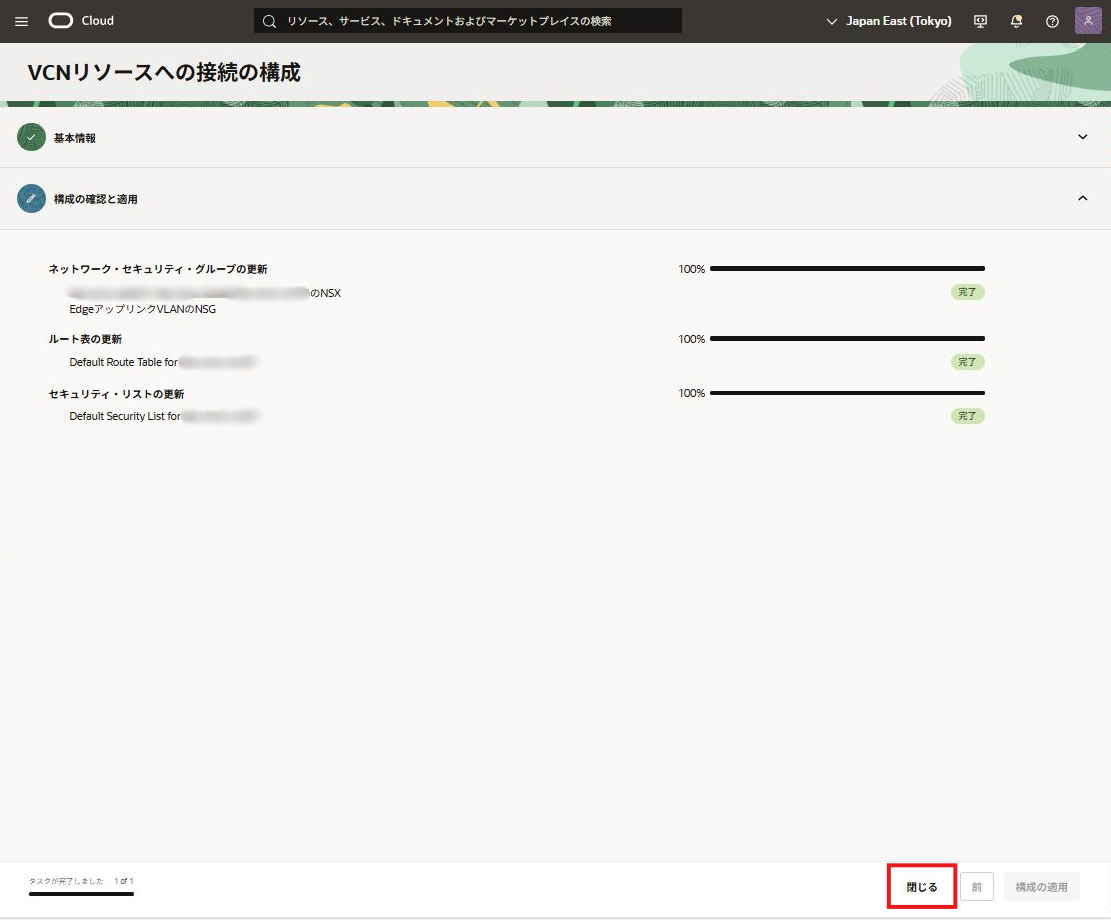This screenshot has height=920, width=1111.
Task: Click the pencil icon beside 構成の確認と適用
Action: 32,199
